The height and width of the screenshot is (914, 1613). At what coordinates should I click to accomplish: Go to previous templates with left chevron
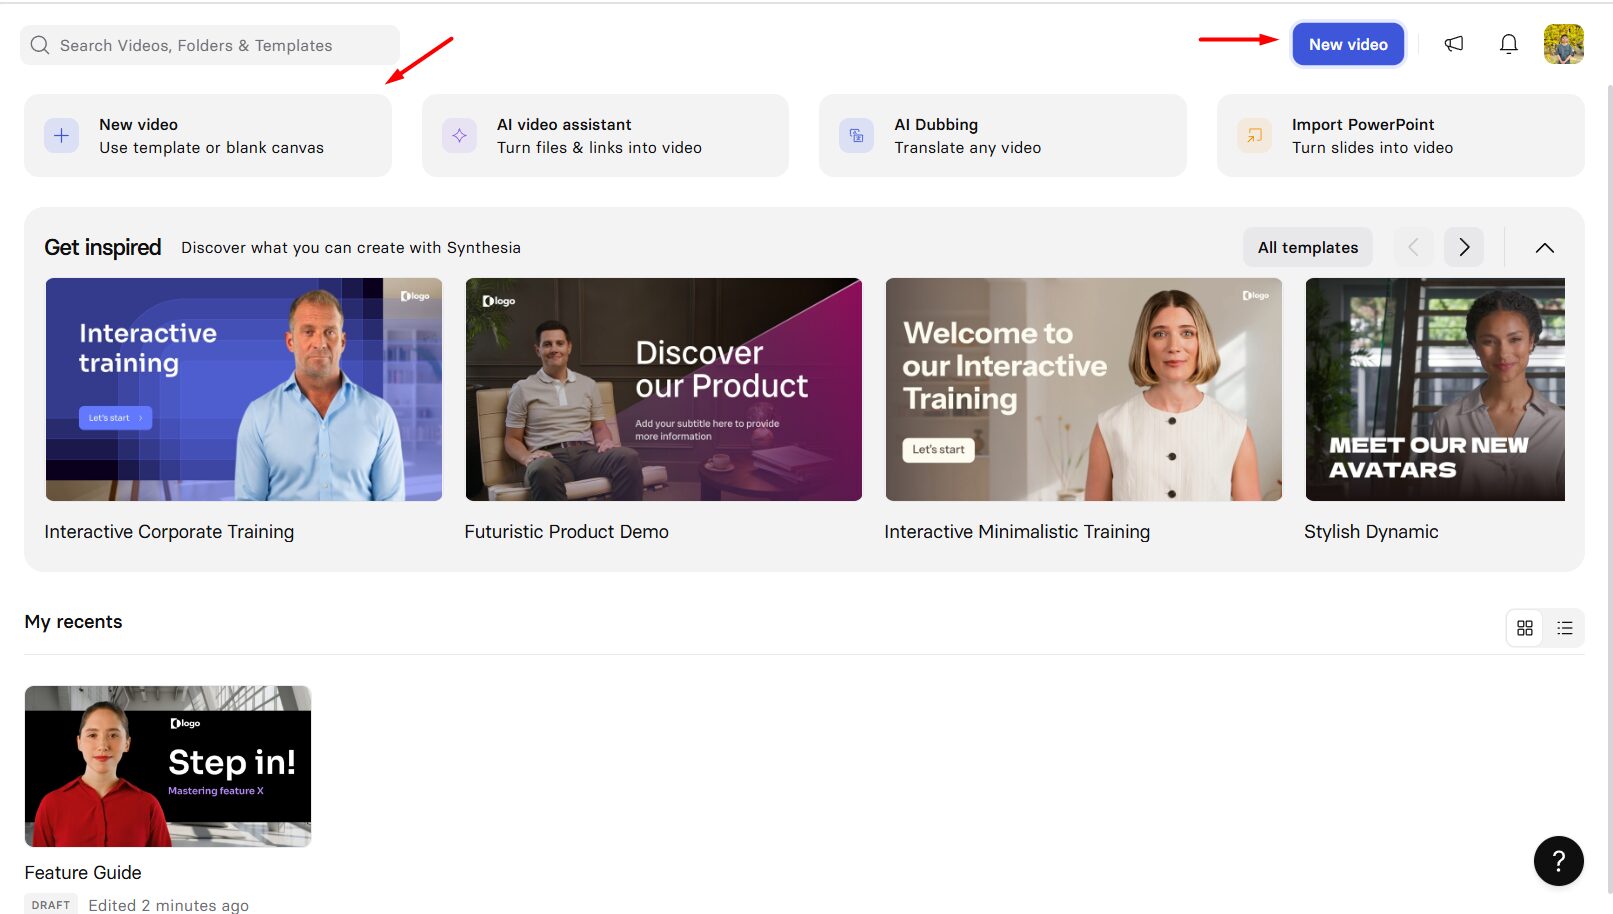1413,247
